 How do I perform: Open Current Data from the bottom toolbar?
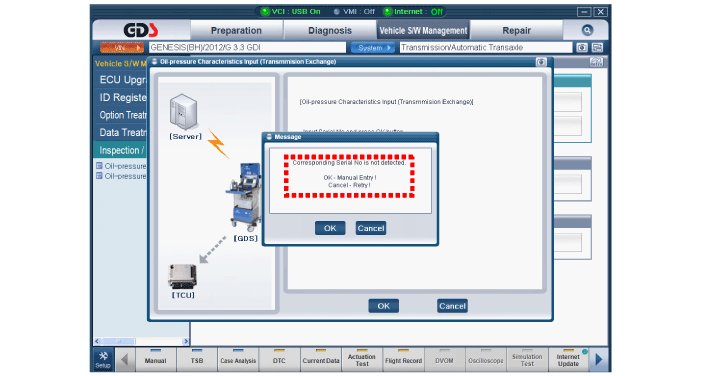pyautogui.click(x=321, y=359)
